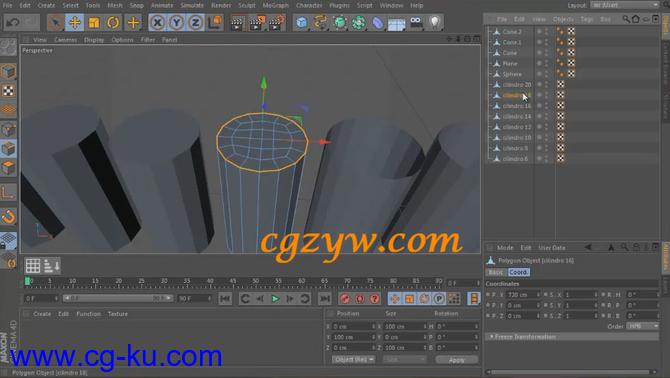Click Render Active View clapperboard
670x378 pixels.
coord(237,23)
